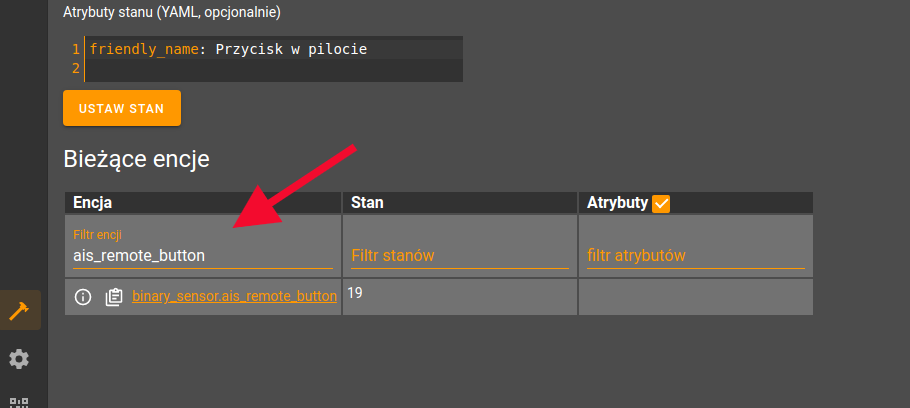910x408 pixels.
Task: Click the Atrybuty column header label
Action: coord(617,202)
